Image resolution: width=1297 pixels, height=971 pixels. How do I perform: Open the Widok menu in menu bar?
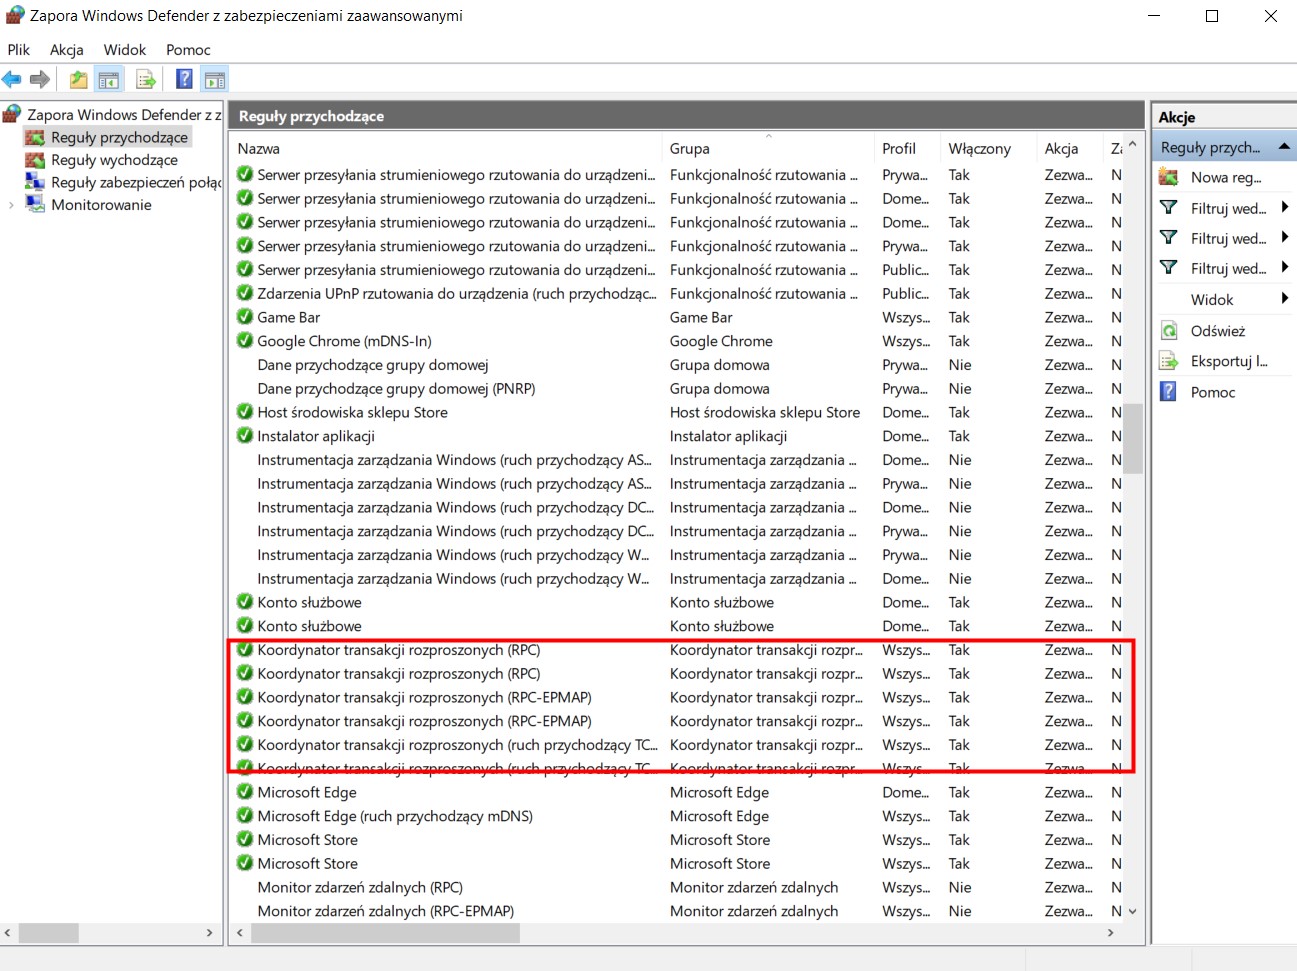coord(125,49)
